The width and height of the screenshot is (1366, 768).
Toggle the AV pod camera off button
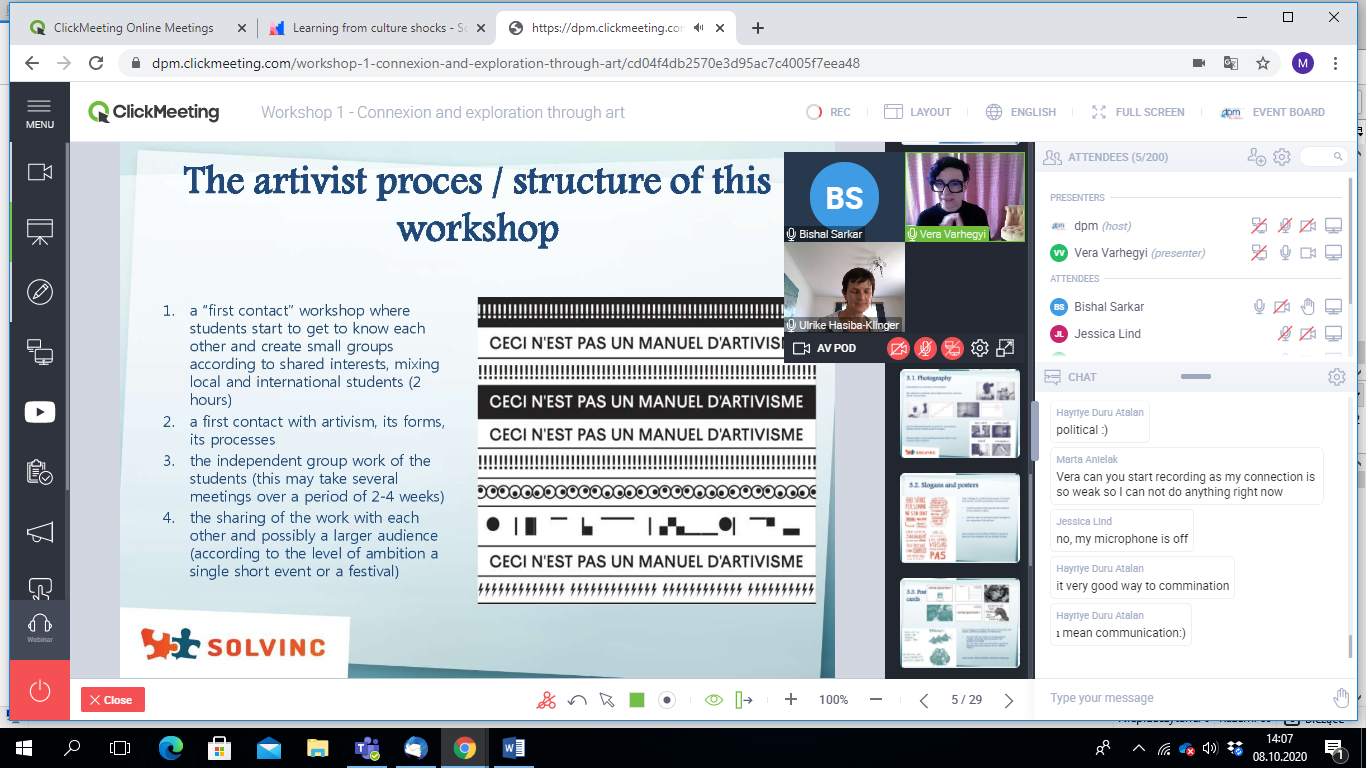tap(899, 348)
